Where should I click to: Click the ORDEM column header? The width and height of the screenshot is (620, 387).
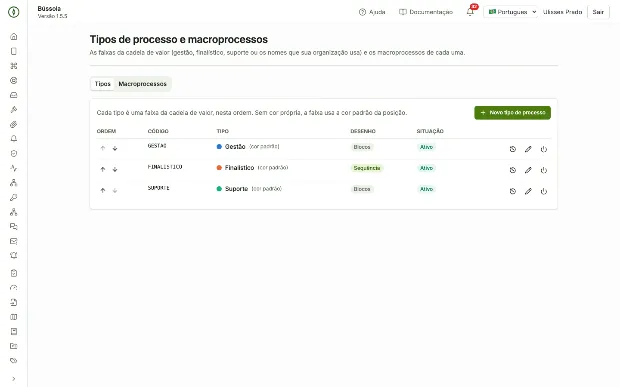click(x=106, y=131)
